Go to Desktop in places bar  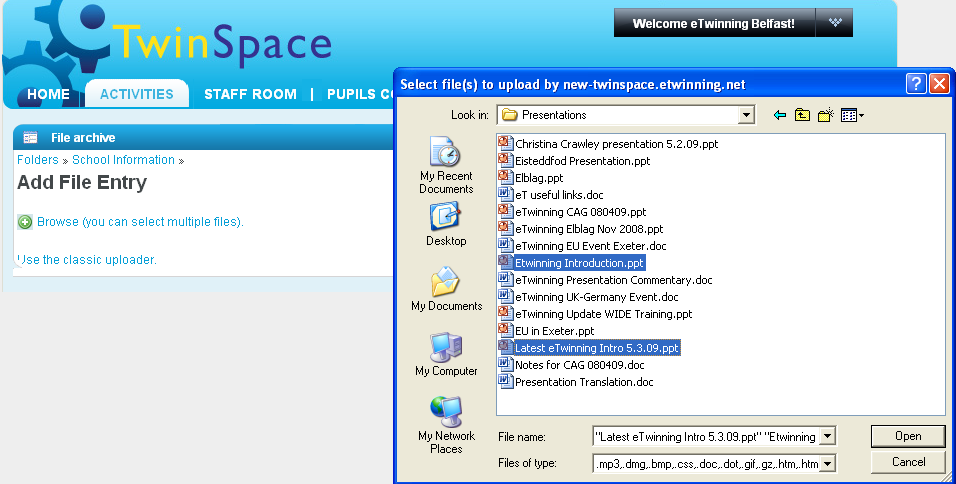tap(446, 224)
